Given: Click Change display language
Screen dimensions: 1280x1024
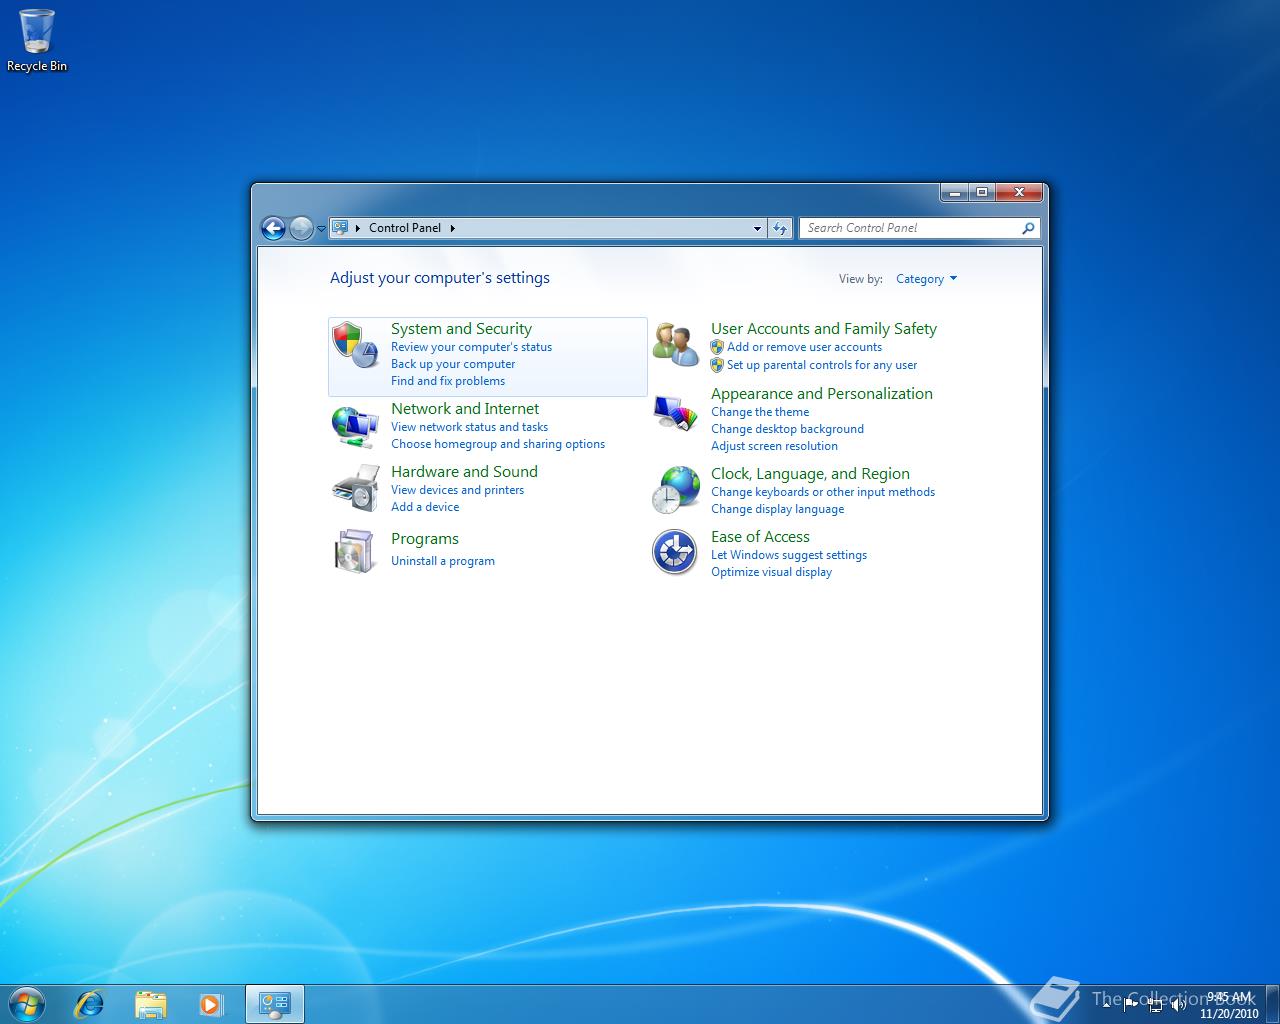Looking at the screenshot, I should [777, 509].
